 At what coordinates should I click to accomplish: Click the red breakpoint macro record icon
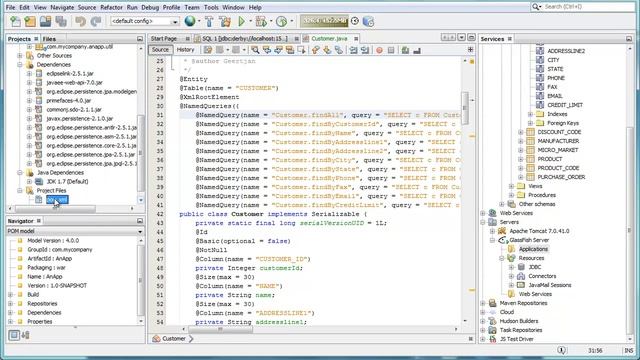(x=379, y=50)
